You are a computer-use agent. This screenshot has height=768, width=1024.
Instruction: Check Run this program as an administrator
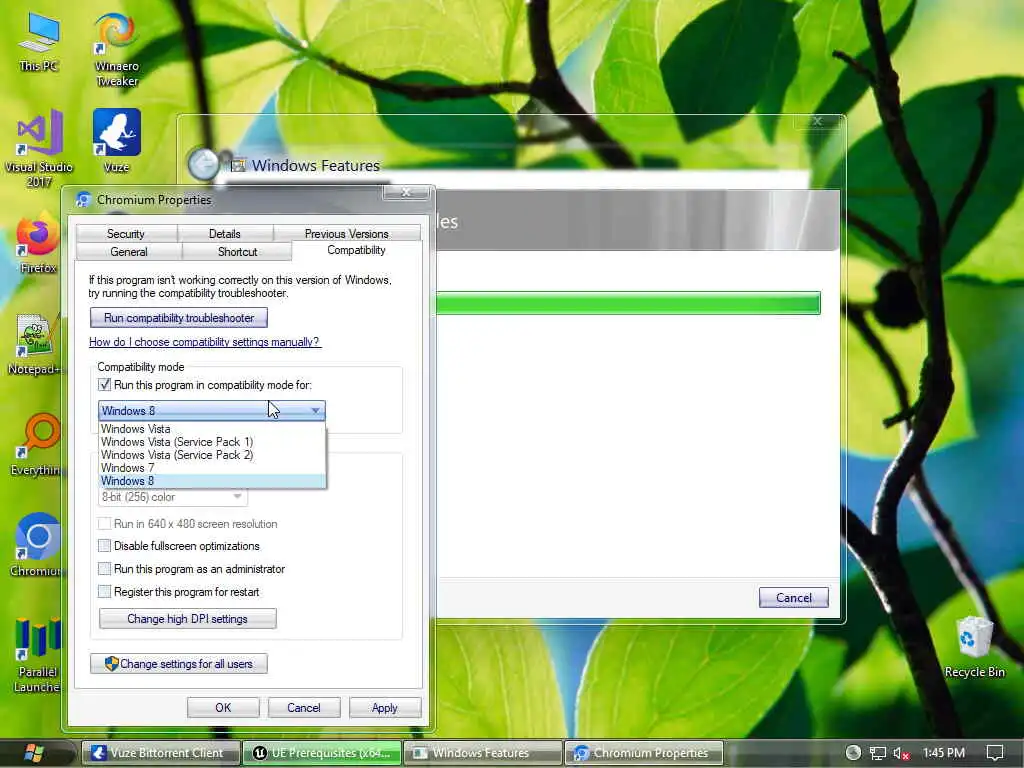104,569
